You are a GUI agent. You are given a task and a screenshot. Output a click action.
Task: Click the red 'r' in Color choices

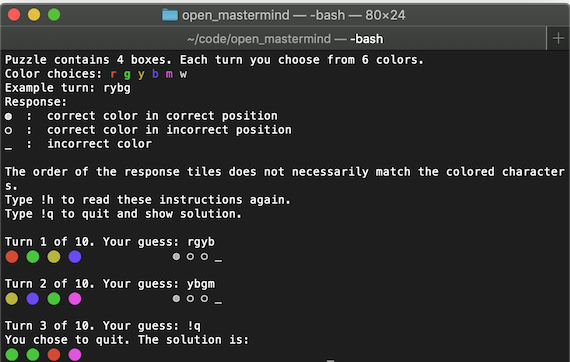pyautogui.click(x=113, y=74)
